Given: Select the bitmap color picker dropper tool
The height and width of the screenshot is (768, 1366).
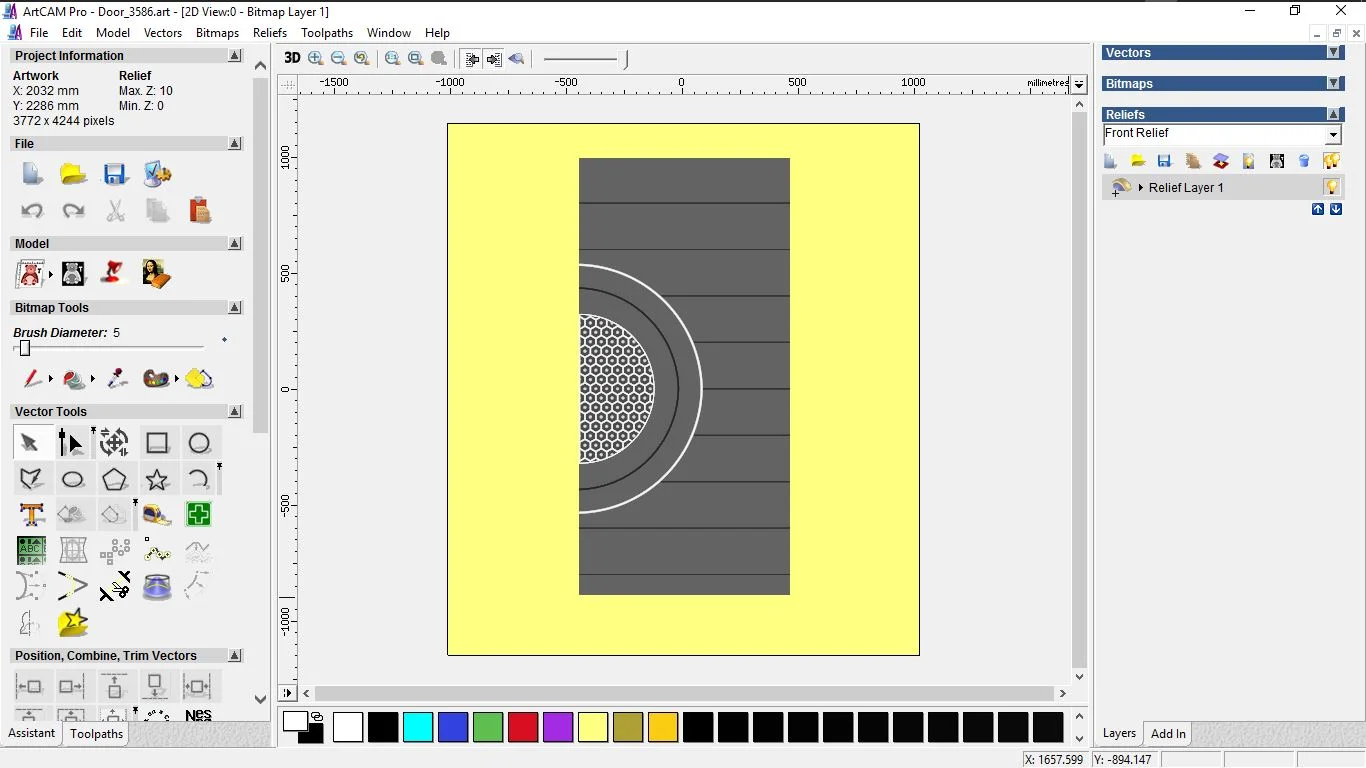Looking at the screenshot, I should pyautogui.click(x=117, y=379).
